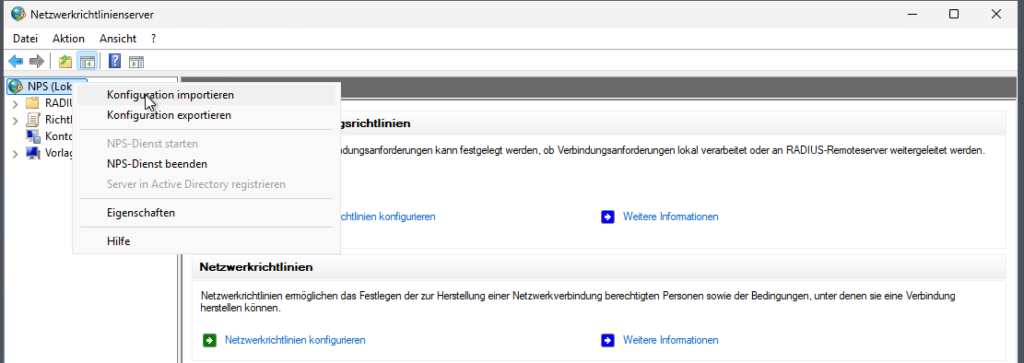Image resolution: width=1024 pixels, height=363 pixels.
Task: Click the Netzwerkrichtlinien section header
Action: tap(257, 267)
